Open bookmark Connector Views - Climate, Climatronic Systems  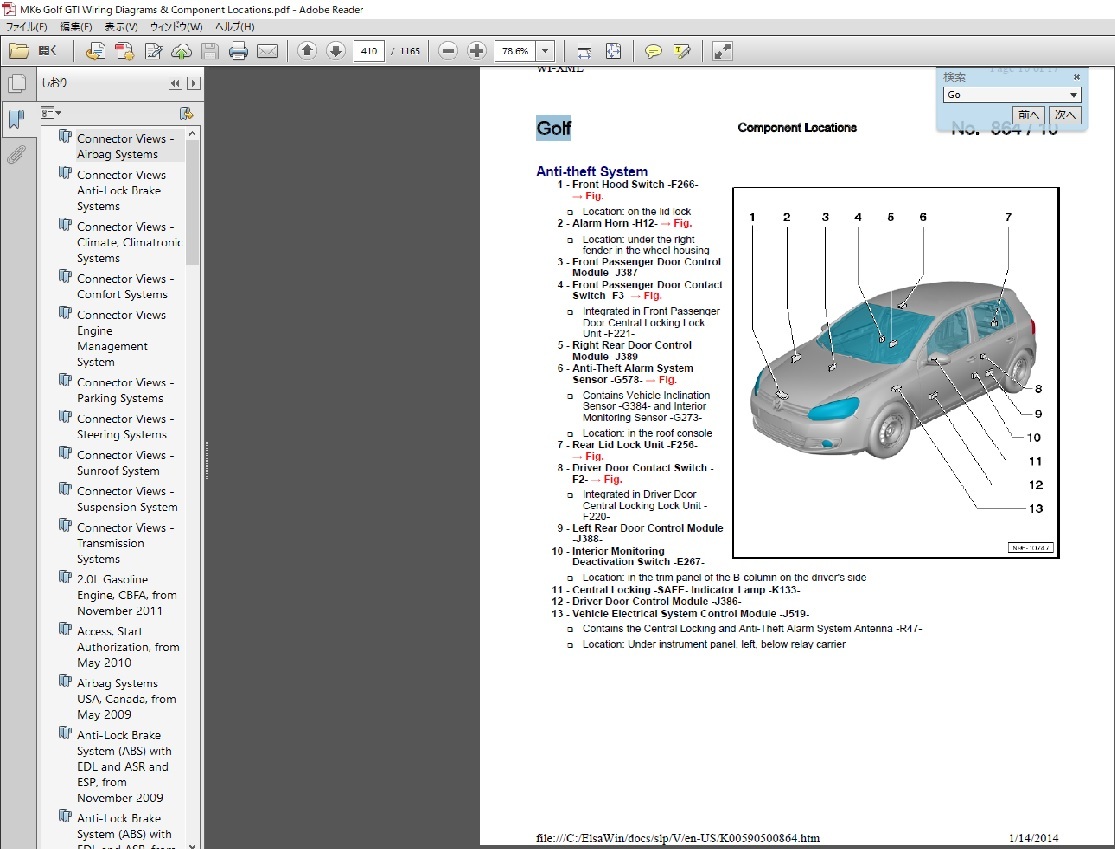point(129,242)
